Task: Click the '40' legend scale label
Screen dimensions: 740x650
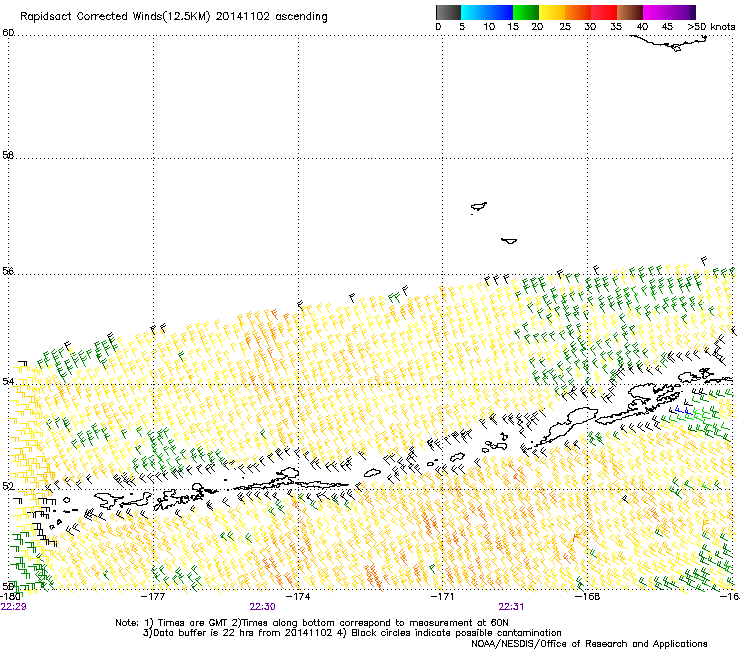Action: [642, 26]
